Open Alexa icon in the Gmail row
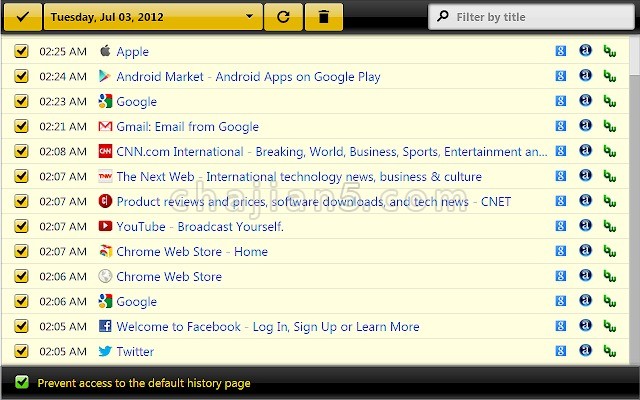This screenshot has width=640, height=400. coord(585,126)
